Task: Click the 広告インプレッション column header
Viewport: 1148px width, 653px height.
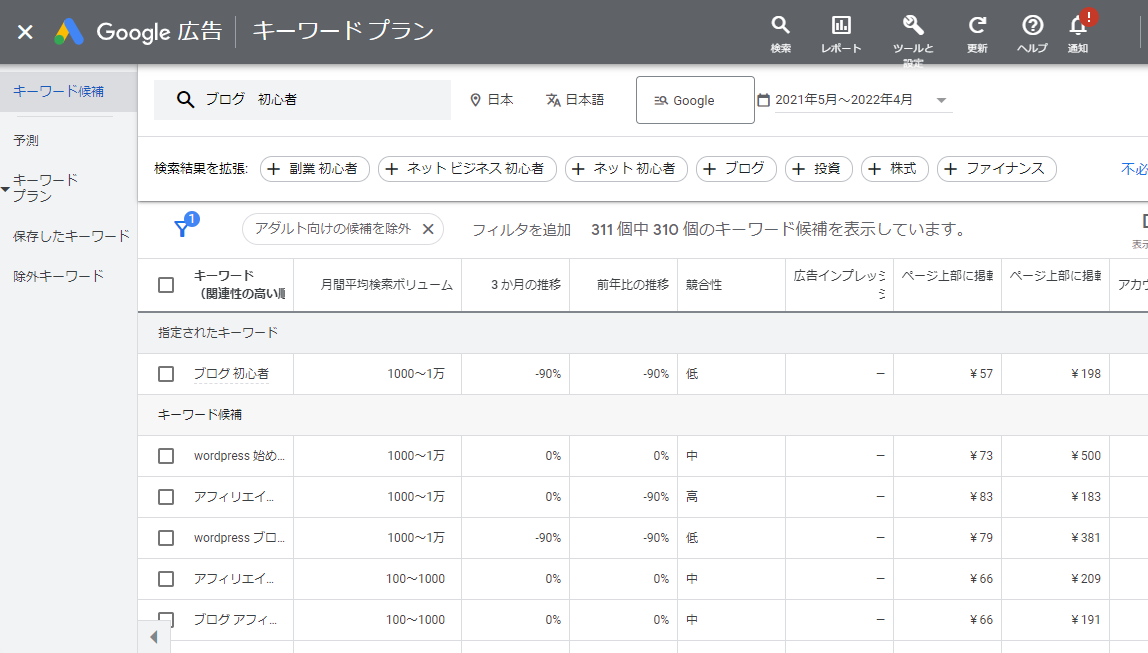Action: coord(839,284)
